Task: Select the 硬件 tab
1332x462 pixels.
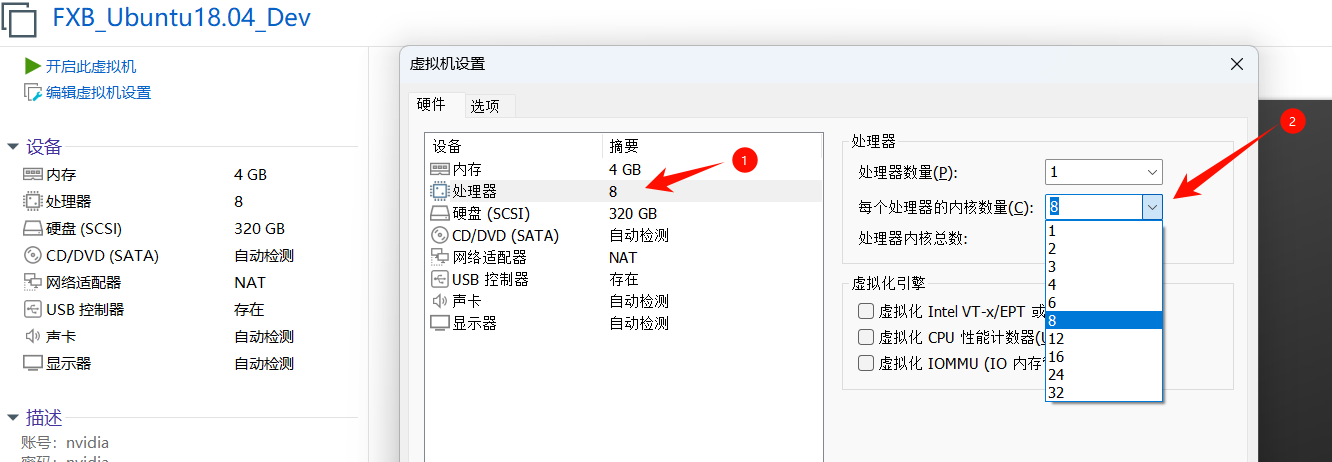Action: coord(431,104)
